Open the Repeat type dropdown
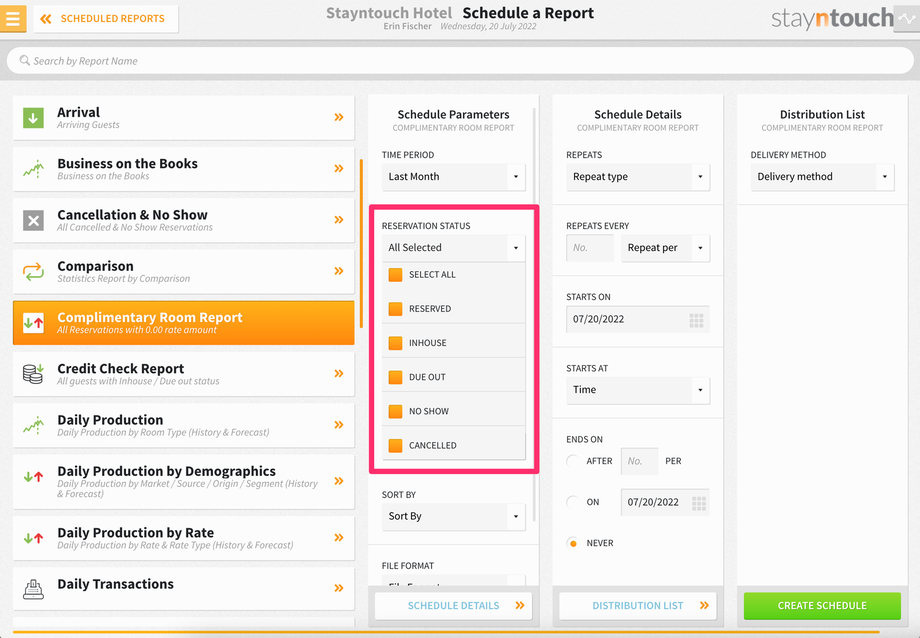 tap(638, 177)
